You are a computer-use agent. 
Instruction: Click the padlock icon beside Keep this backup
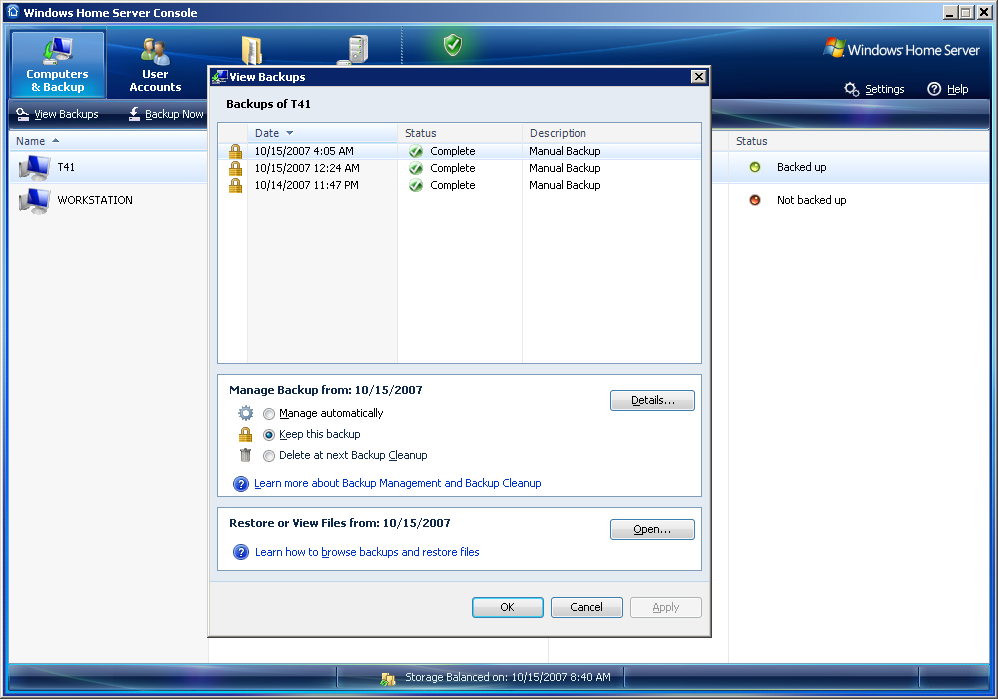[x=246, y=434]
